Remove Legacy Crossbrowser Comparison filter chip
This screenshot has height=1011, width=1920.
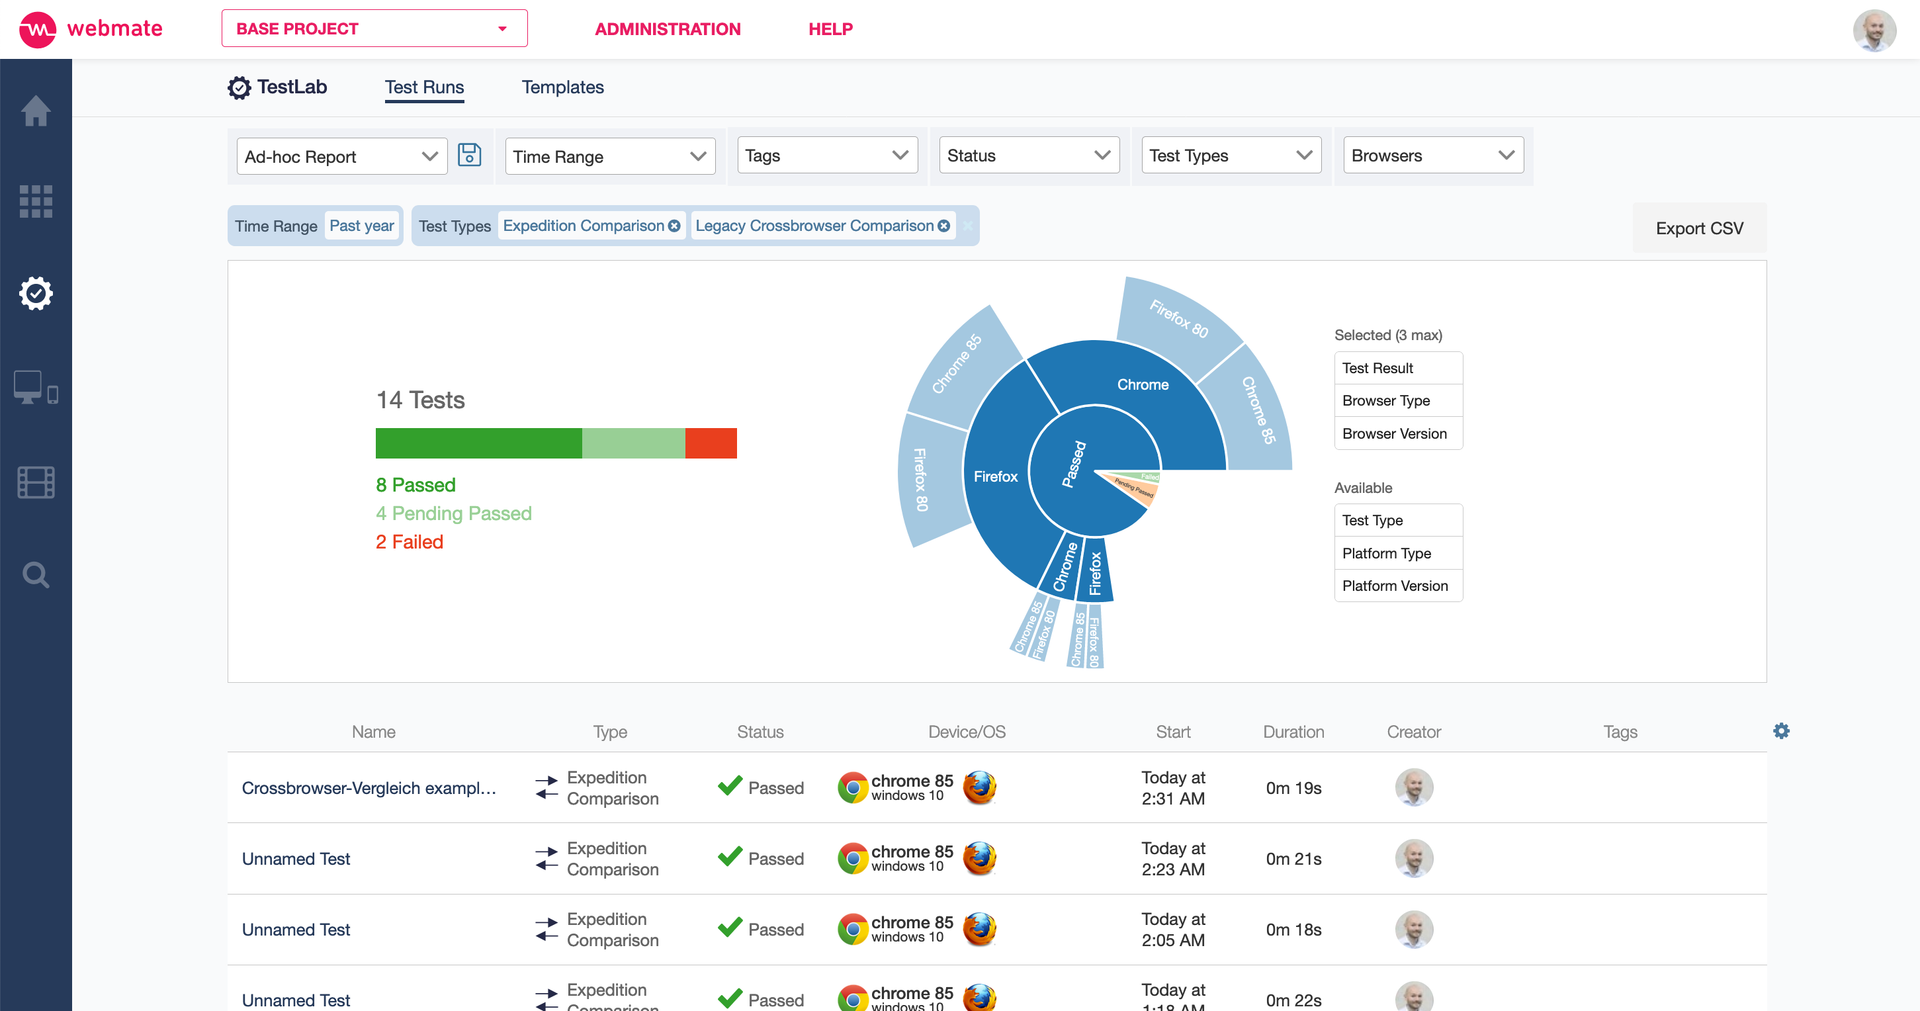coord(944,226)
